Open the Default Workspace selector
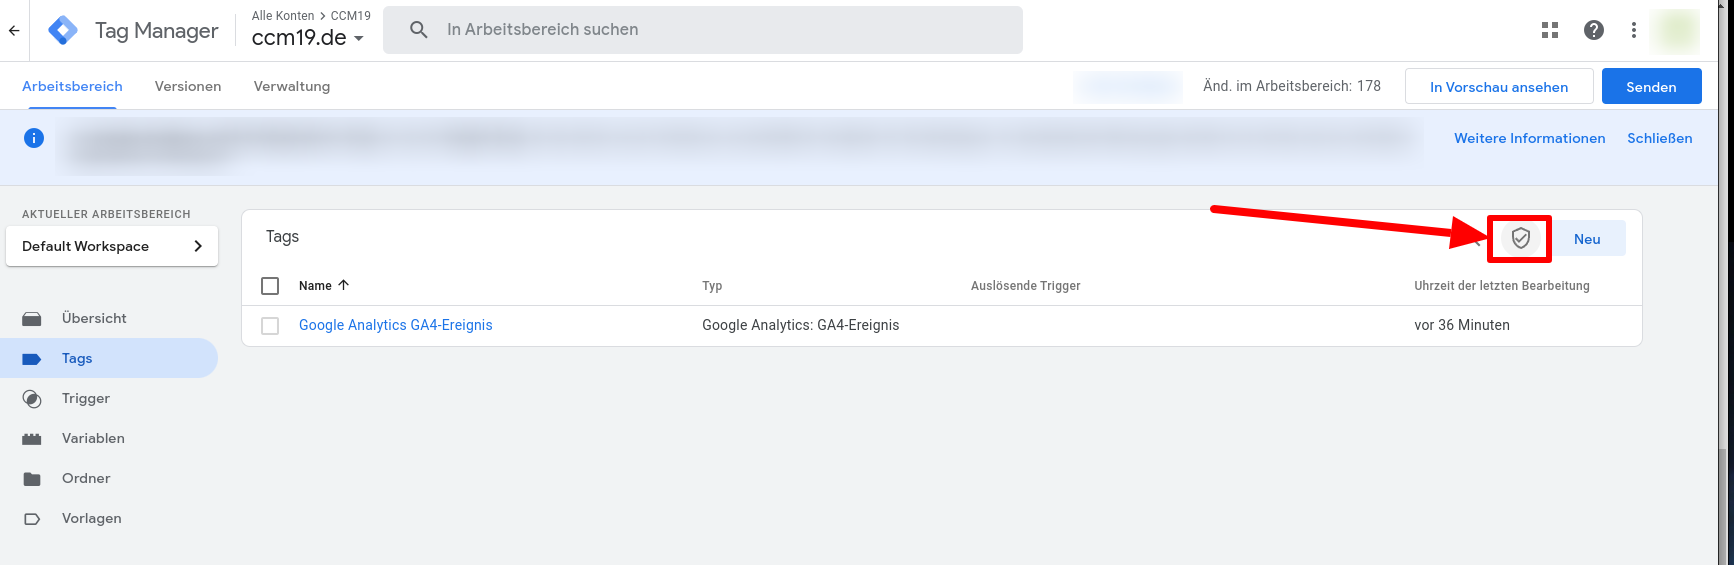 click(x=112, y=246)
